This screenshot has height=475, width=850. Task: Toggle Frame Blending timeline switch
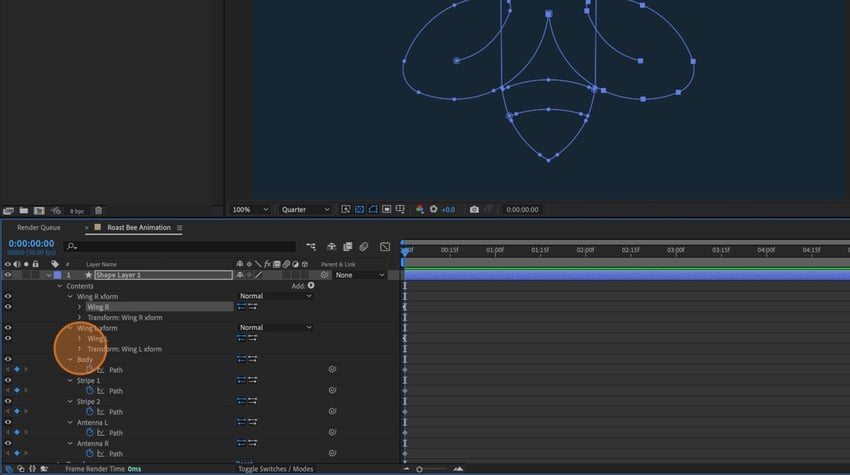coord(347,247)
